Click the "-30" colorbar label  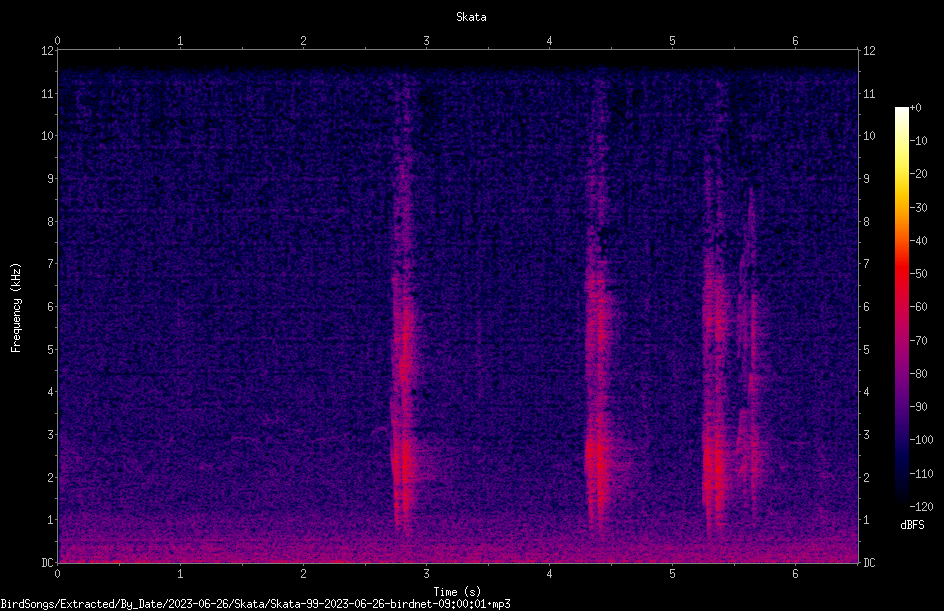918,208
